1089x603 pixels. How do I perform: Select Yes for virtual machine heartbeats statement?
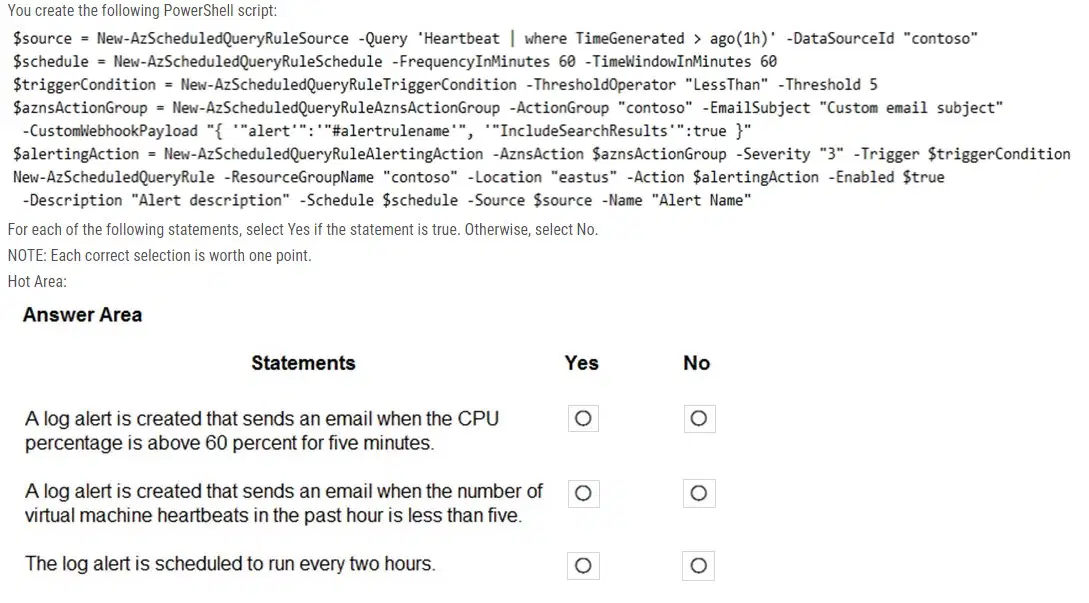[583, 493]
